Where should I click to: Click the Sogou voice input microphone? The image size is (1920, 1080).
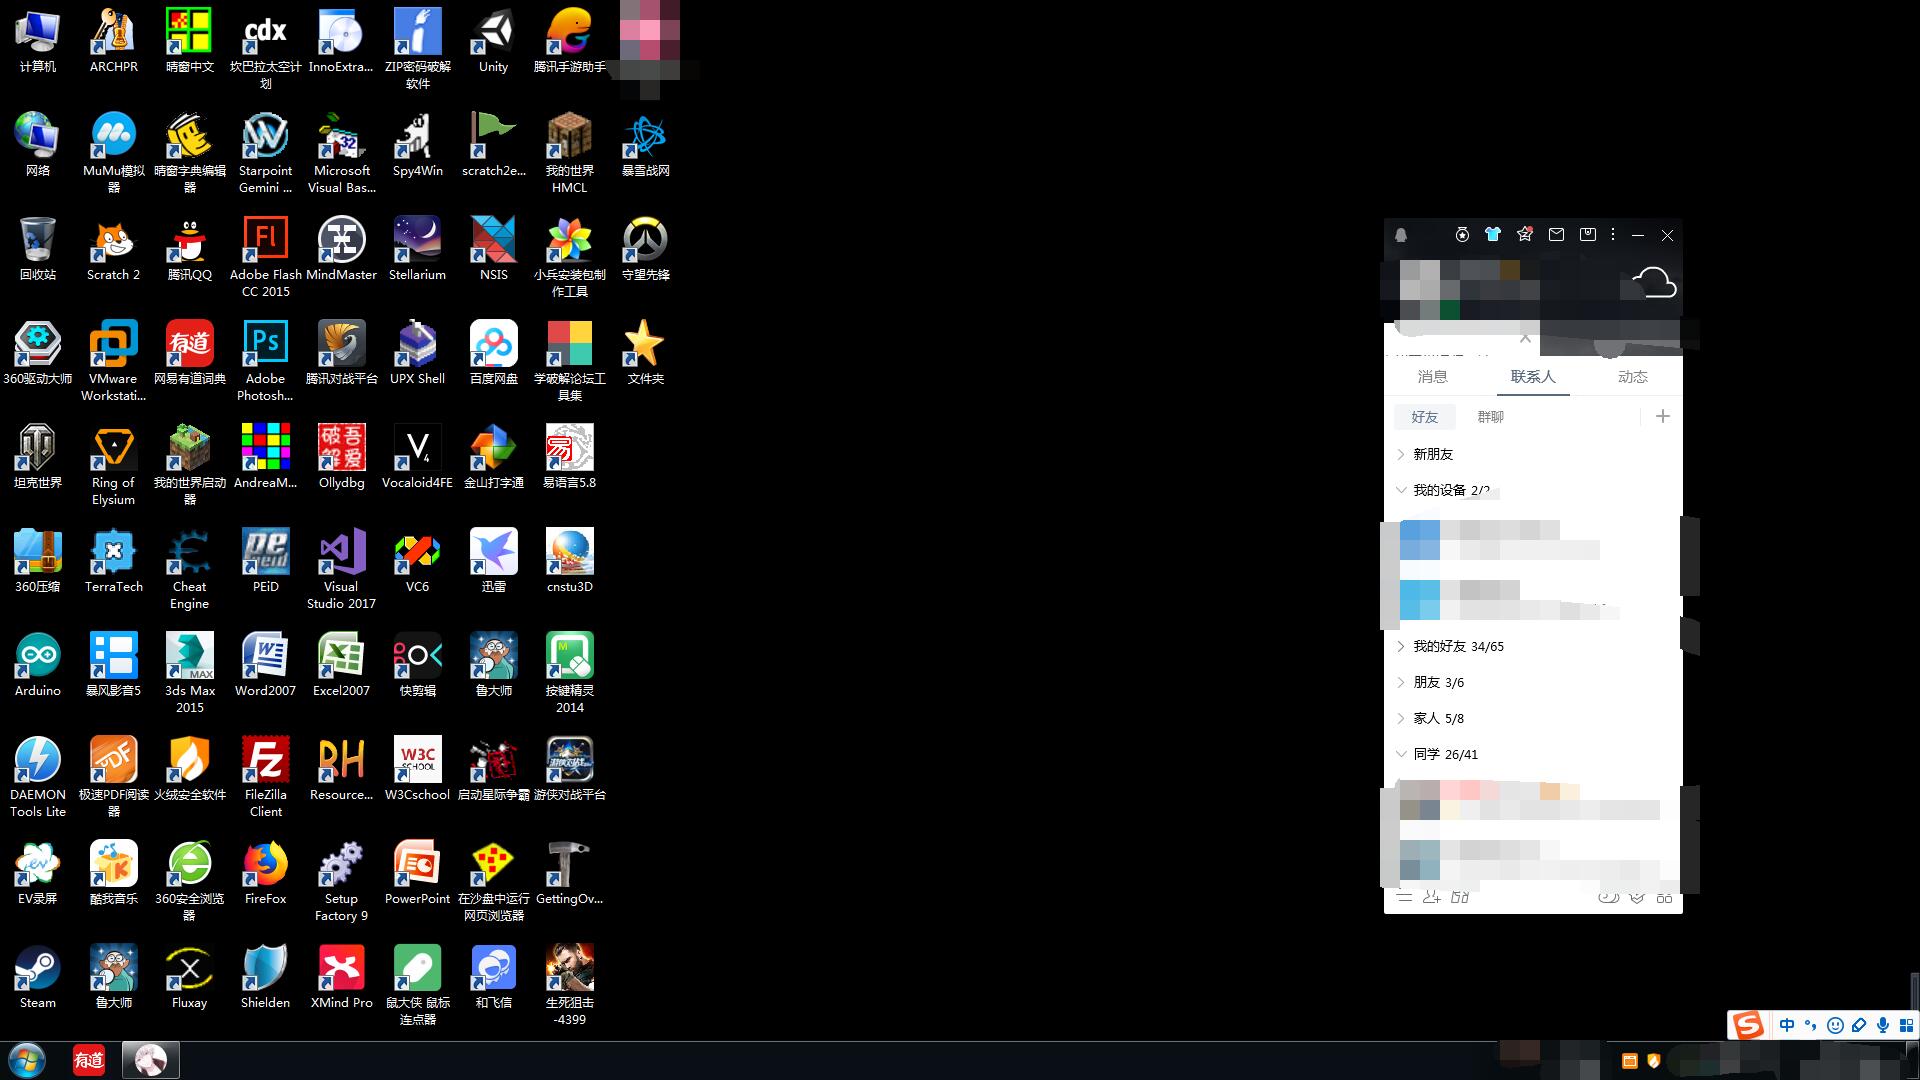point(1883,1025)
